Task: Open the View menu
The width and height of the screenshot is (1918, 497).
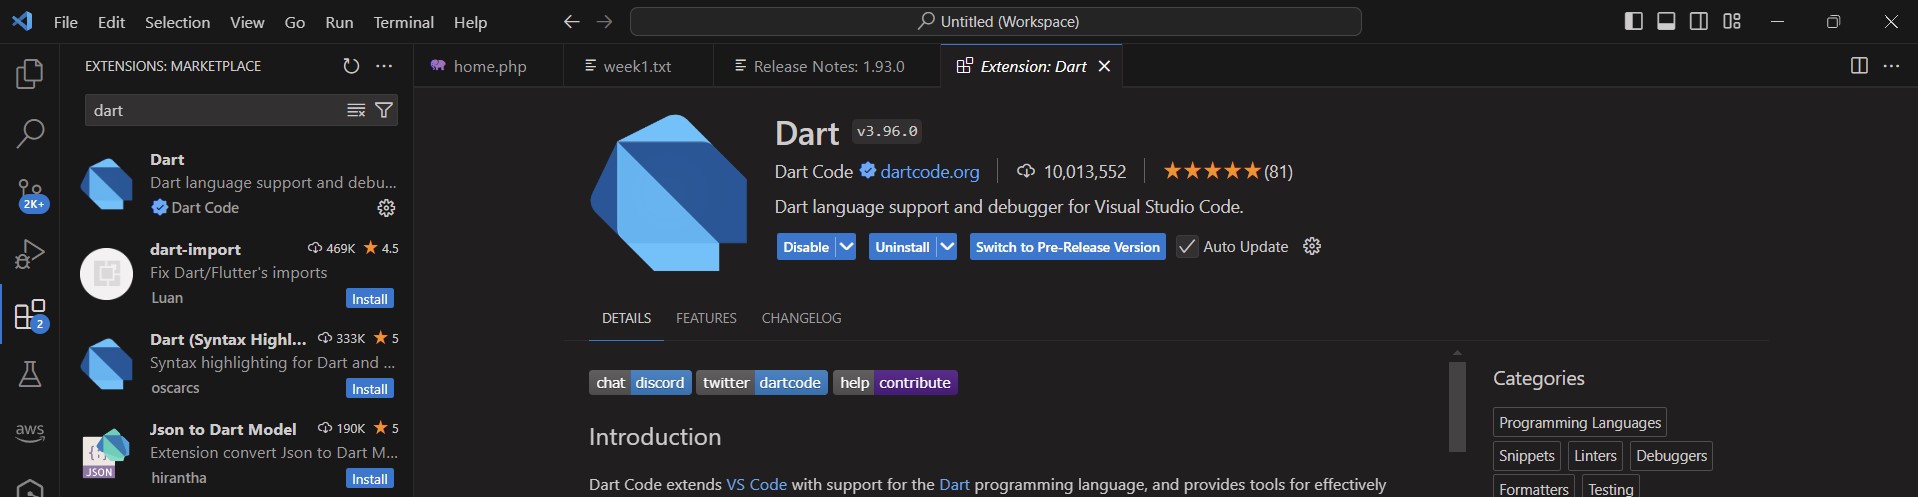Action: 247,22
